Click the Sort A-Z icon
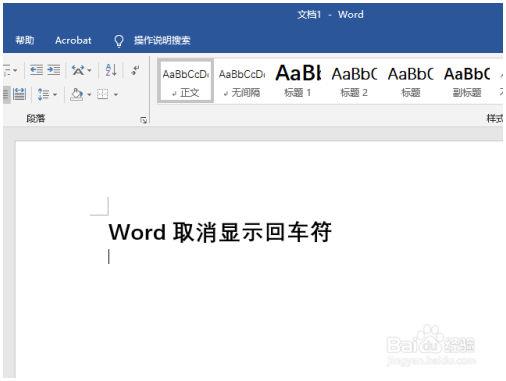This screenshot has height=381, width=506. [111, 70]
